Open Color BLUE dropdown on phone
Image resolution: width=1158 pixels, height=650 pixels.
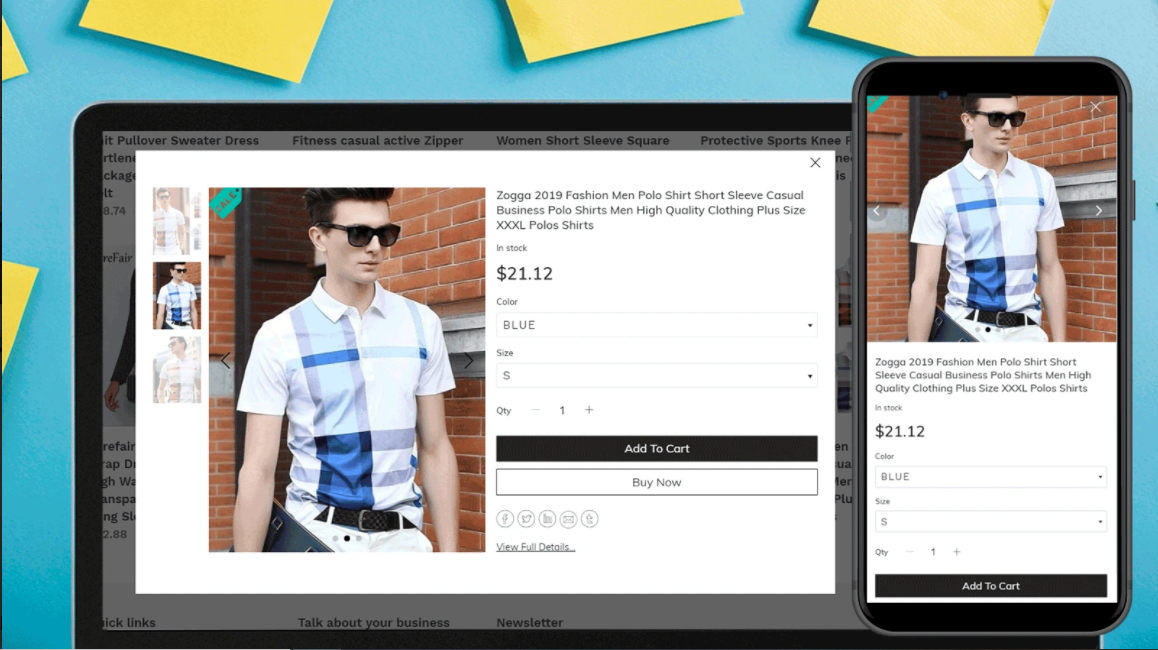(990, 476)
